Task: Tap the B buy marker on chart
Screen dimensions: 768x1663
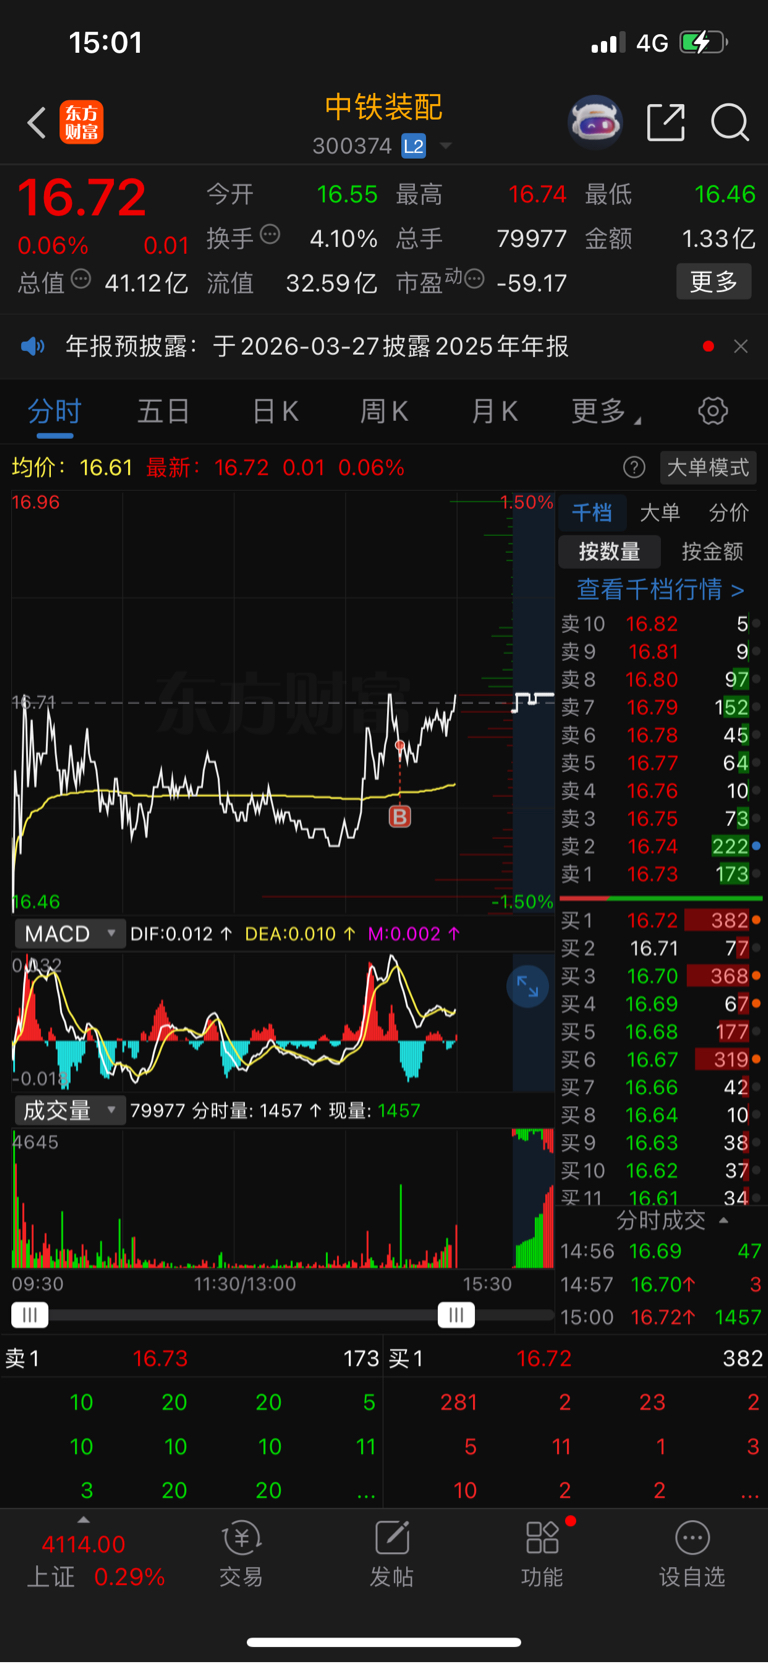Action: point(399,817)
